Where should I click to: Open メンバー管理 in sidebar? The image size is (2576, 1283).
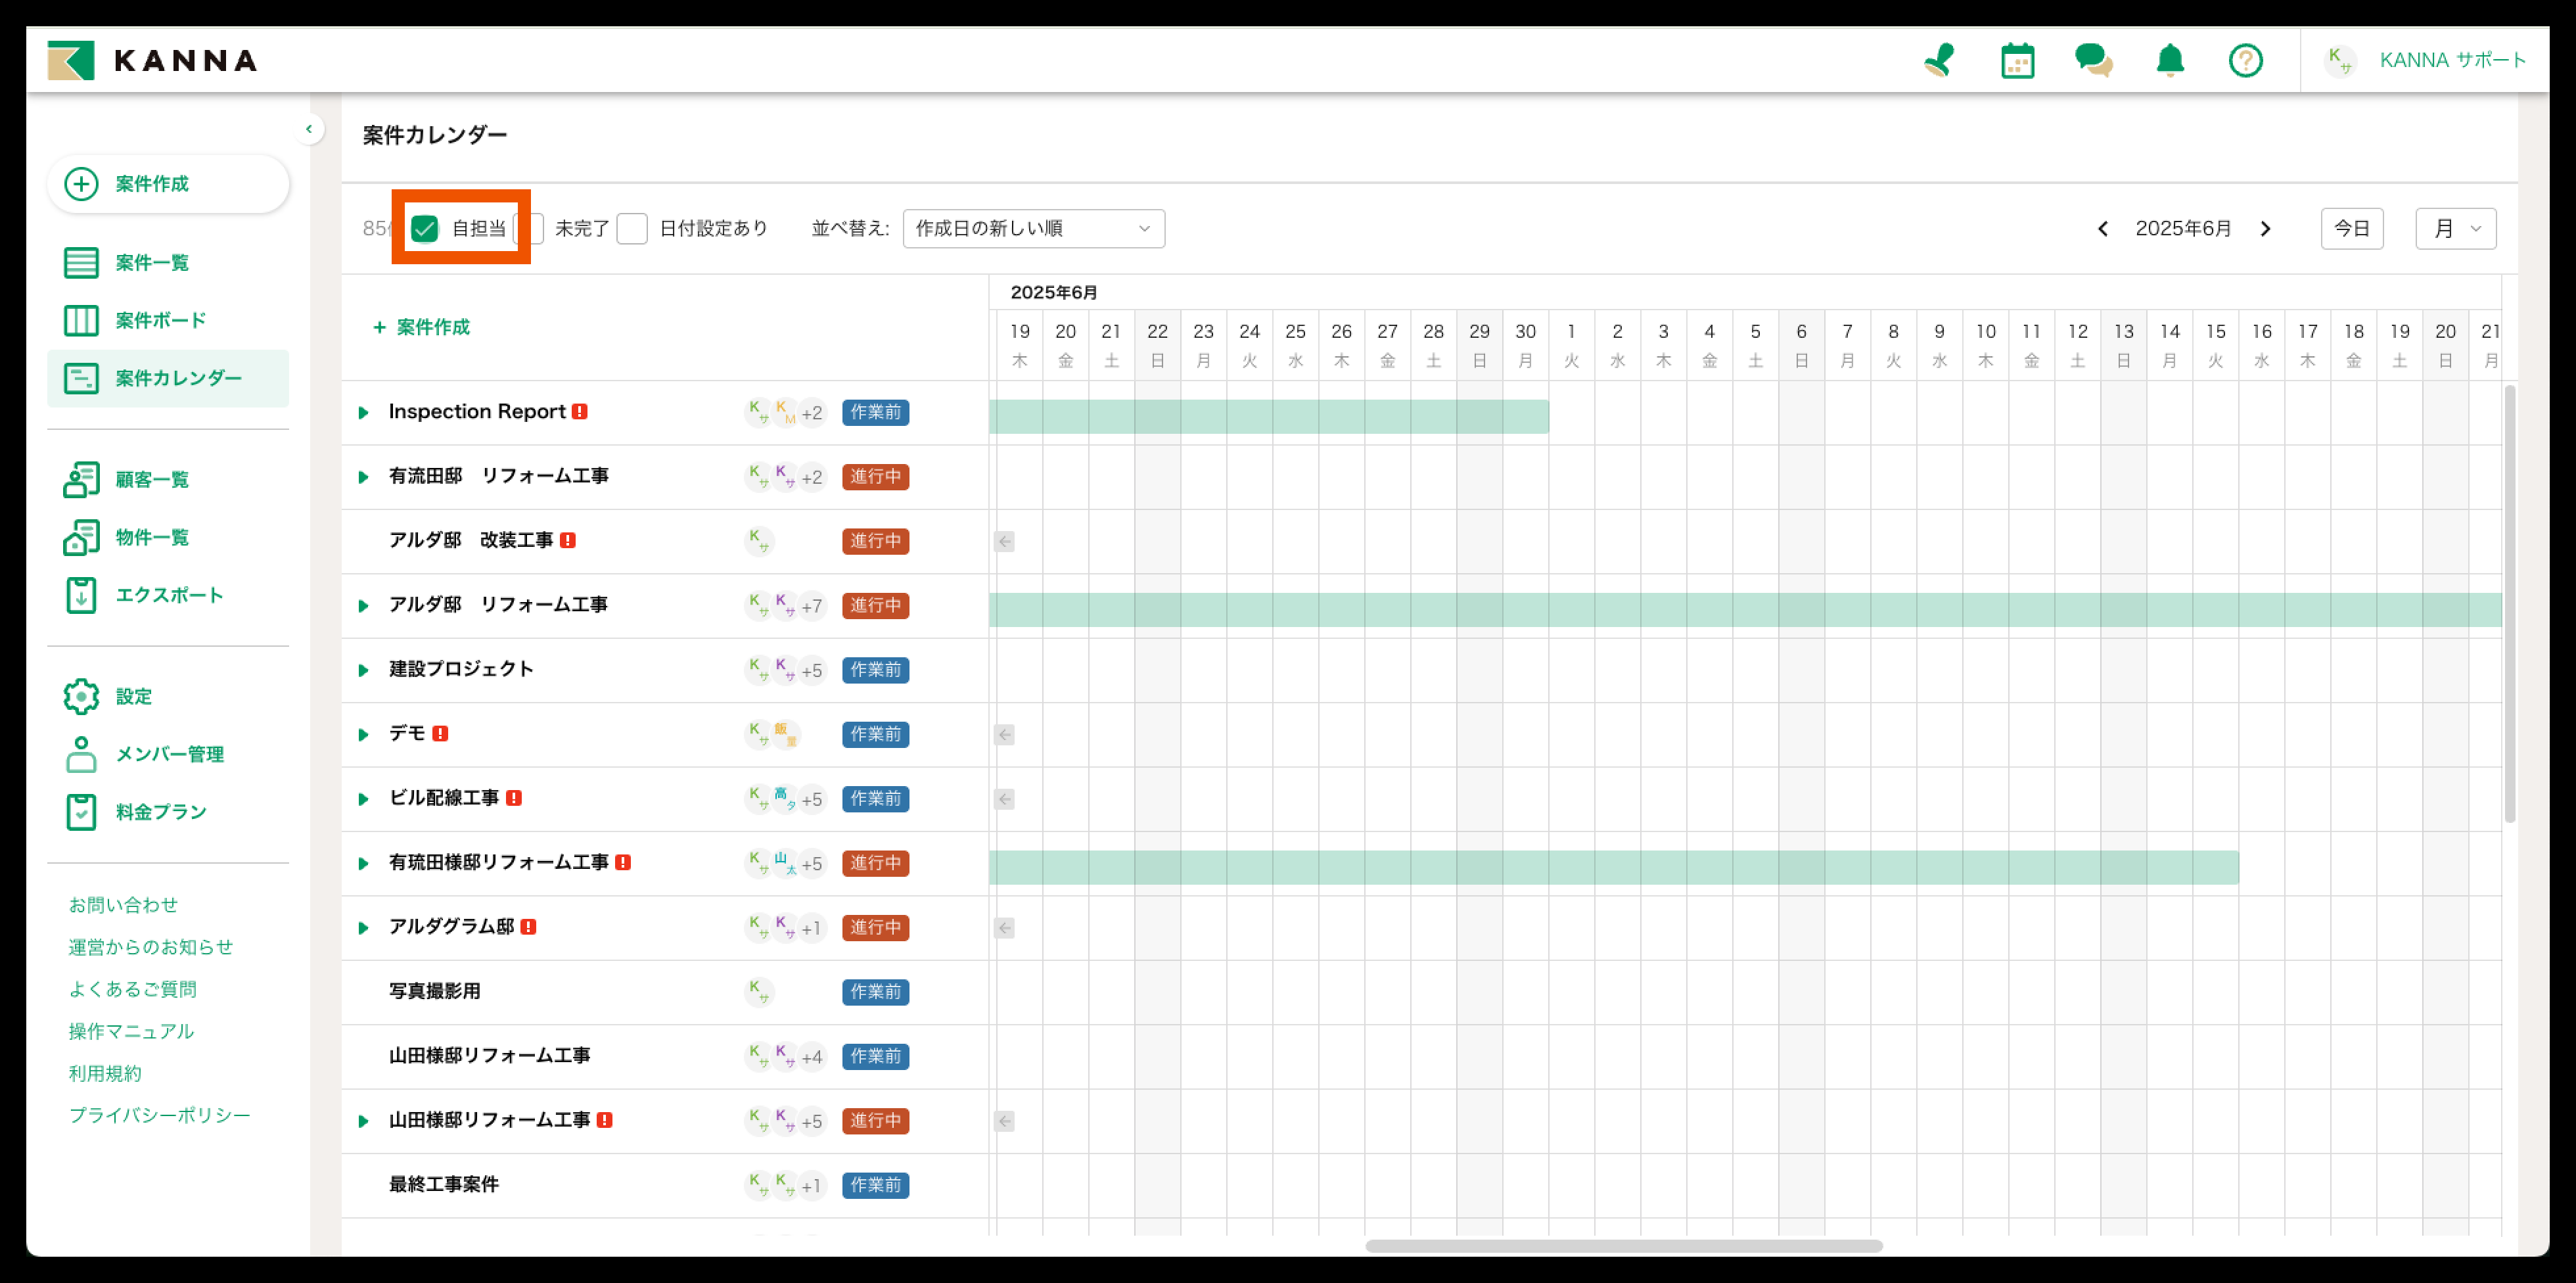[x=169, y=754]
